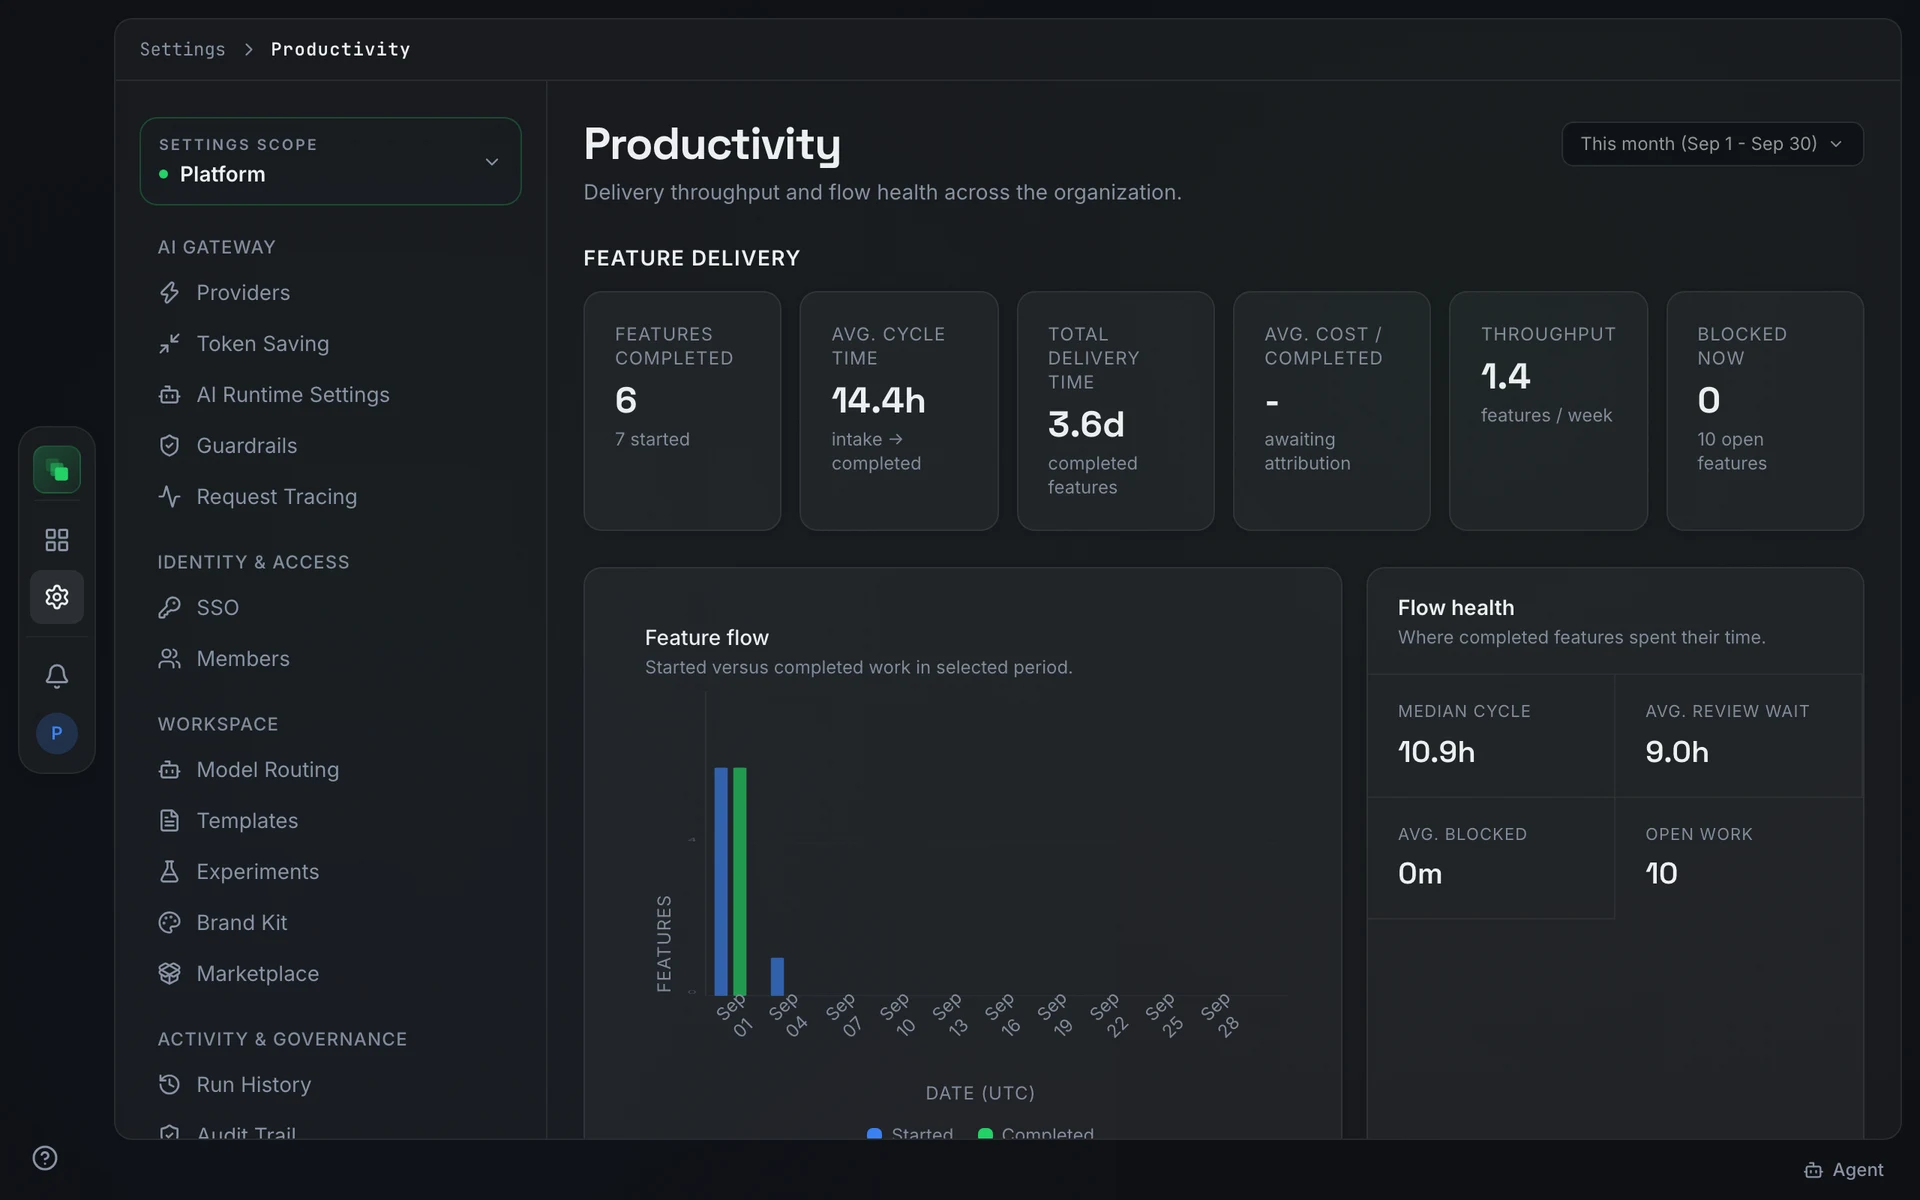Click the Avg. Review Wait value 9.0h
This screenshot has width=1920, height=1200.
(1677, 752)
